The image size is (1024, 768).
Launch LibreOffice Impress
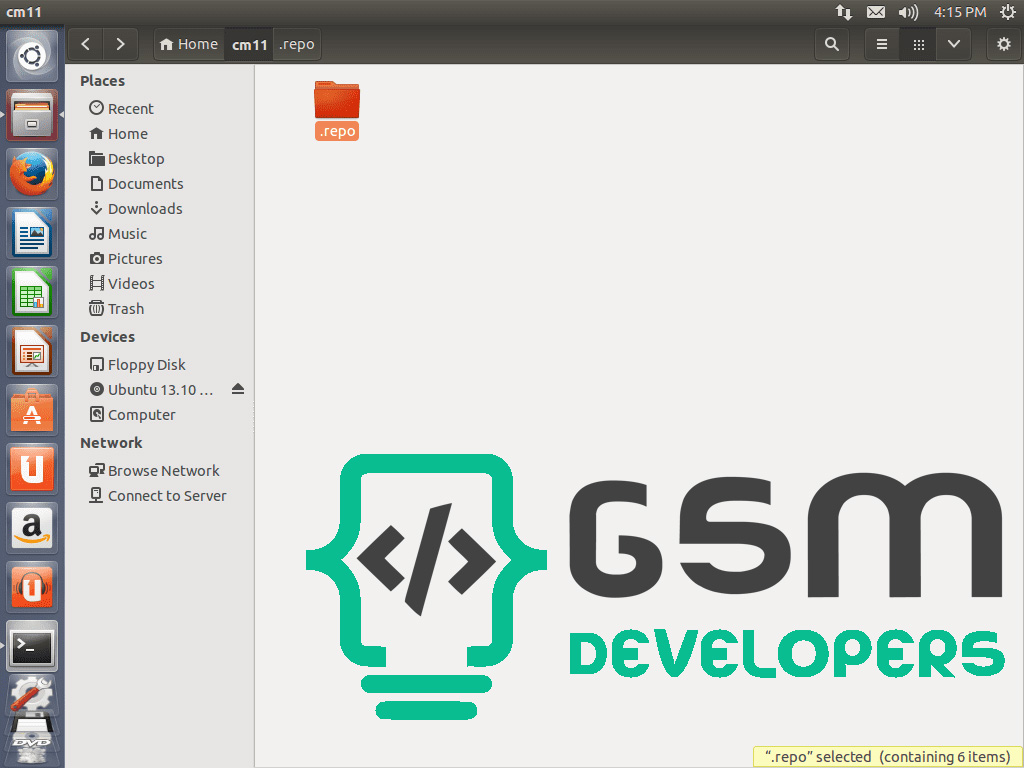click(32, 351)
